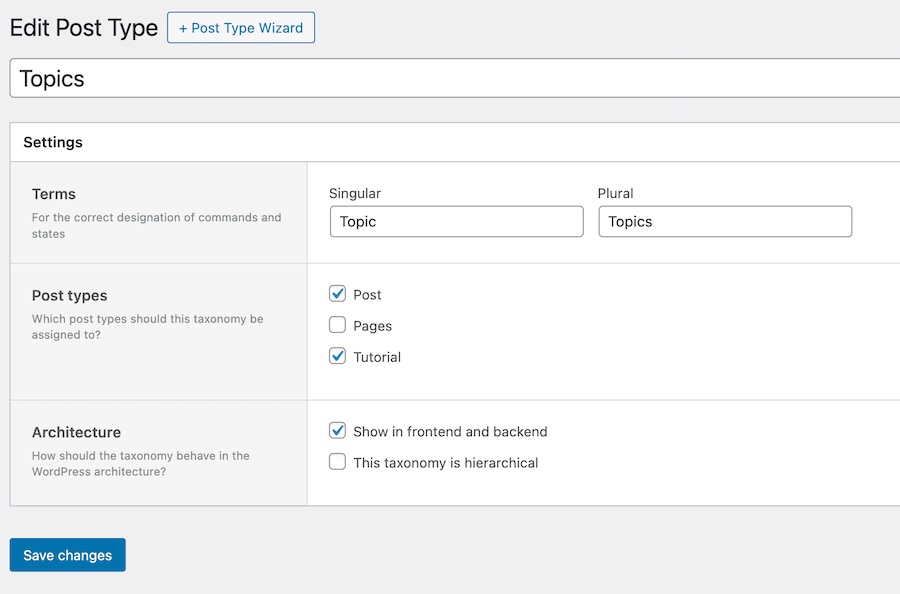Click the Edit Post Type heading
Viewport: 900px width, 594px height.
tap(83, 27)
